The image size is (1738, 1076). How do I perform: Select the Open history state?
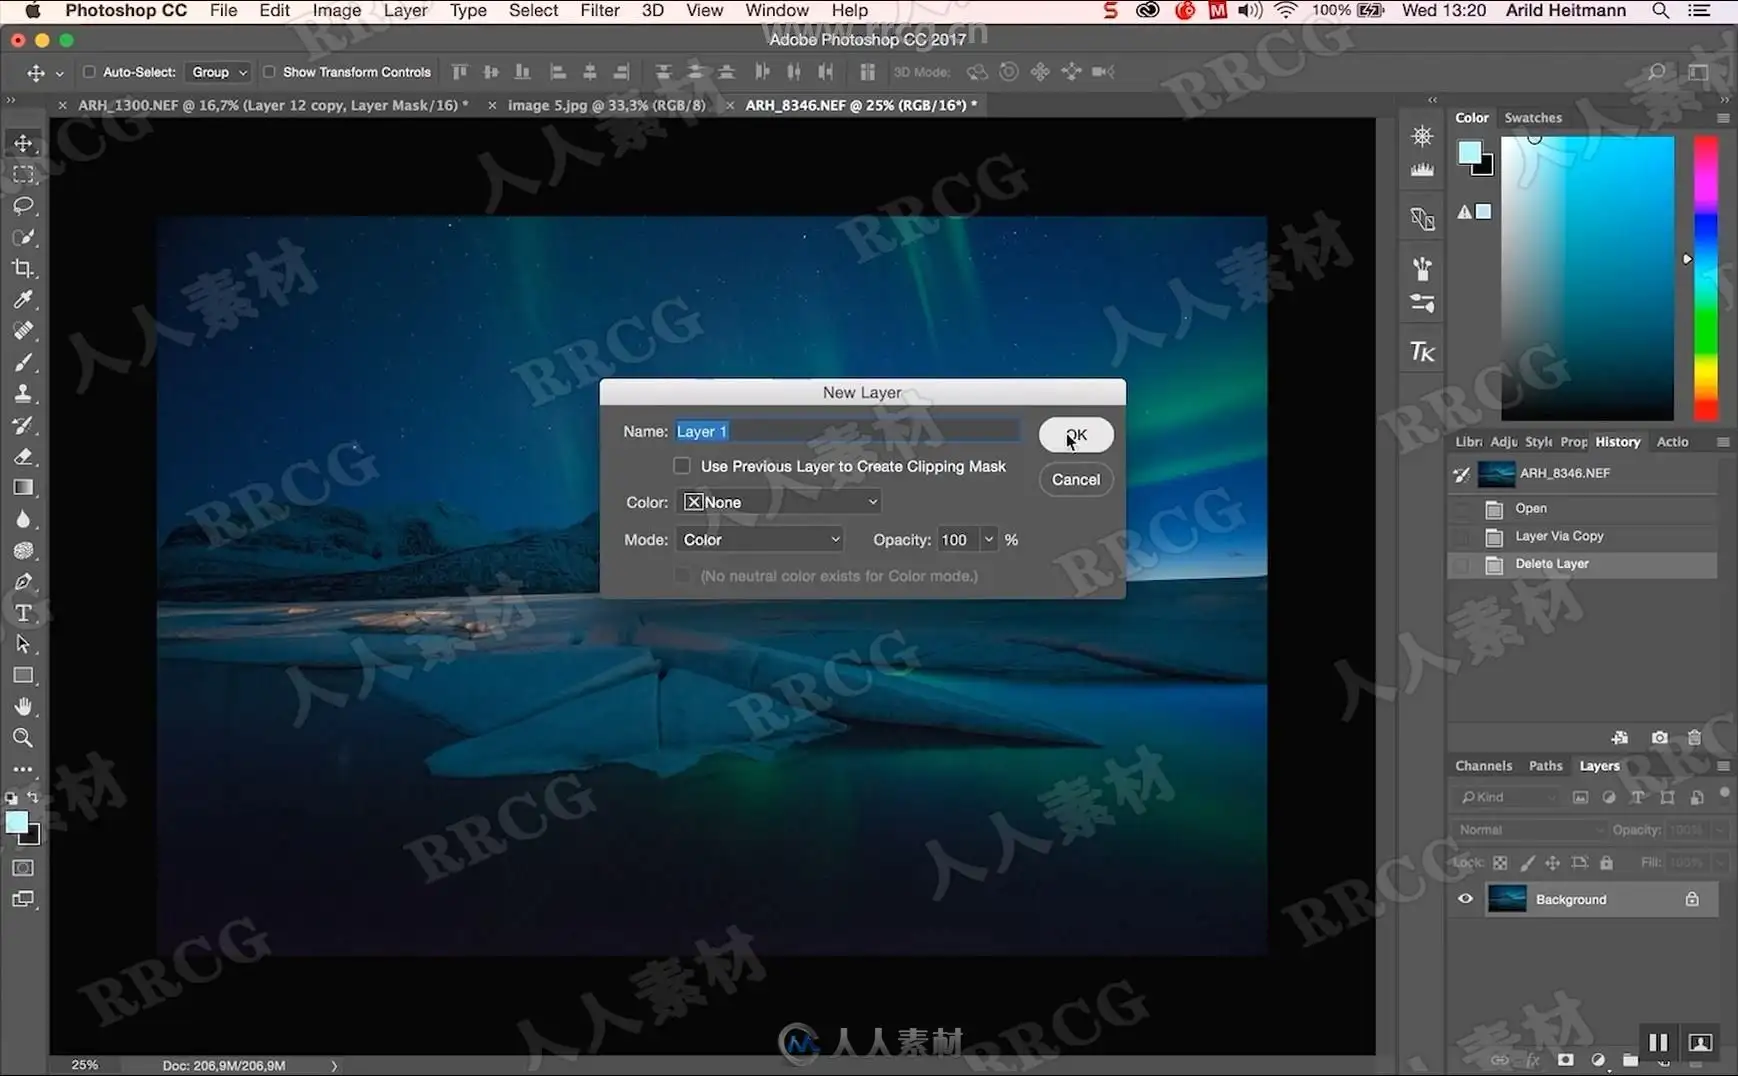[x=1582, y=509]
